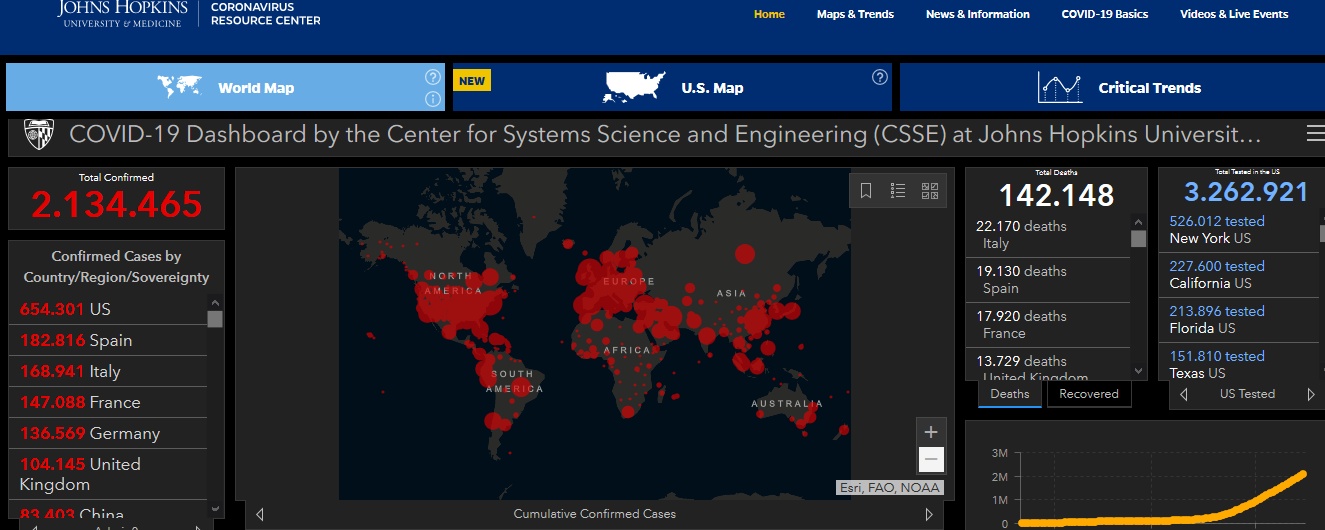1325x530 pixels.
Task: Open COVID-19 Basics menu
Action: click(x=1104, y=14)
